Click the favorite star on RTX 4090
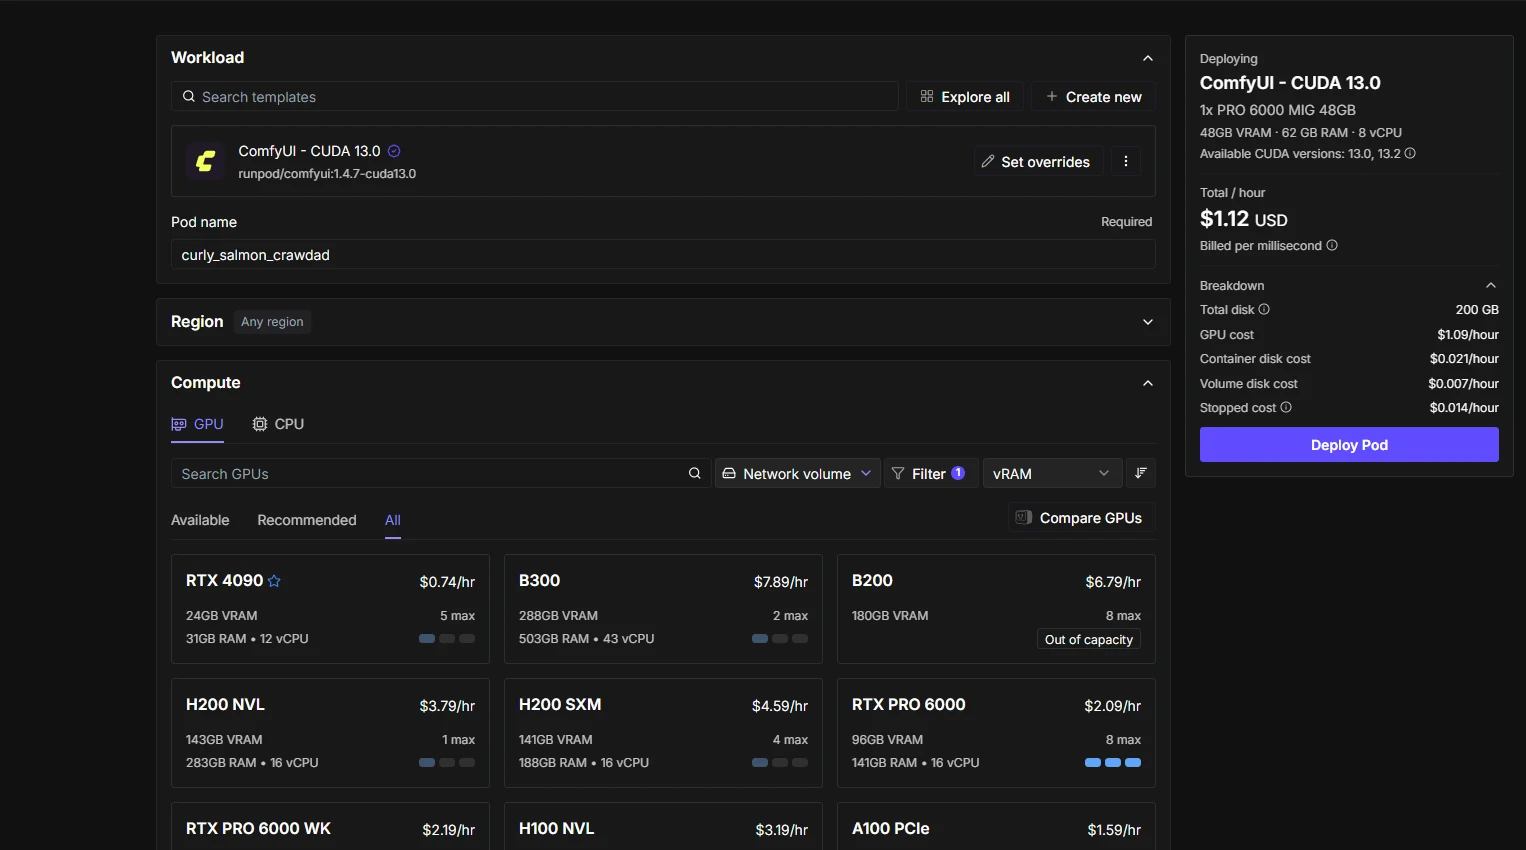The image size is (1526, 850). [275, 581]
